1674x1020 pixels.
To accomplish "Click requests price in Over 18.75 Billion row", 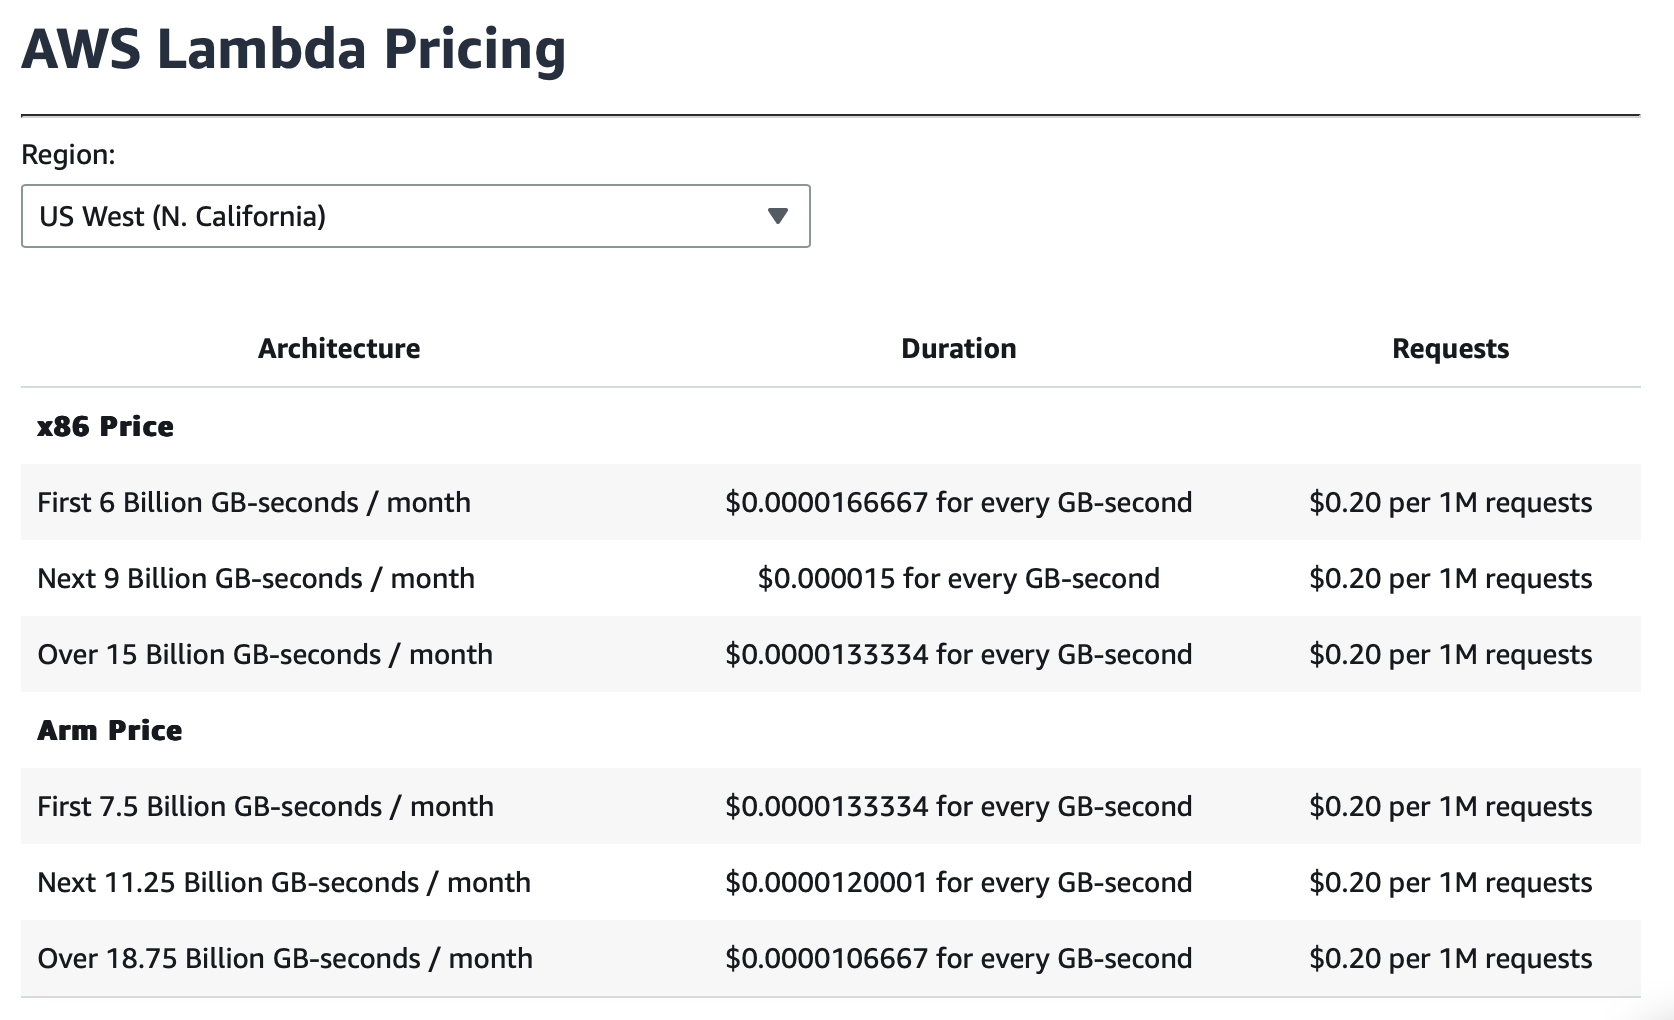I will click(x=1450, y=958).
